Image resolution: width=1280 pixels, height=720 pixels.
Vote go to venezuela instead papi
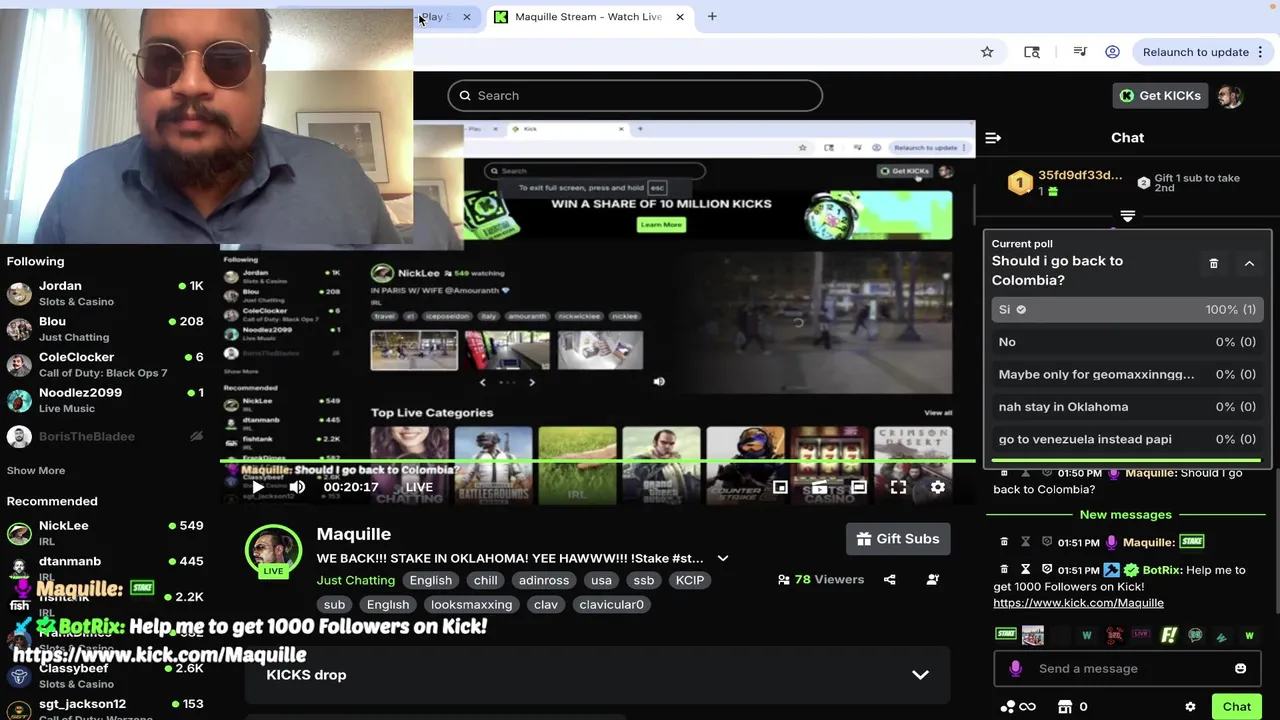tap(1127, 439)
